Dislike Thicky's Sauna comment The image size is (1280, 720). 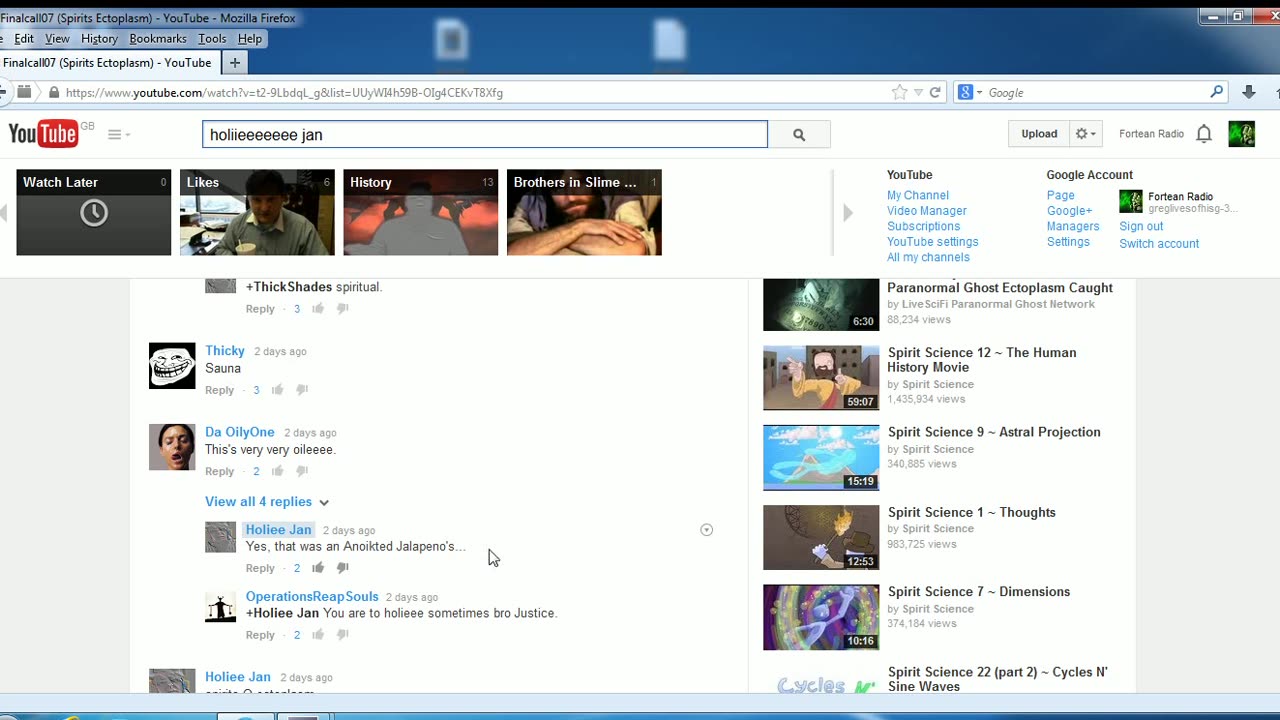coord(302,390)
